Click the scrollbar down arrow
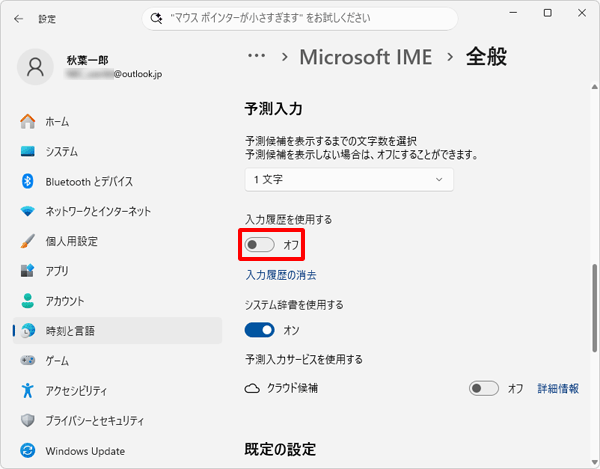 click(594, 462)
